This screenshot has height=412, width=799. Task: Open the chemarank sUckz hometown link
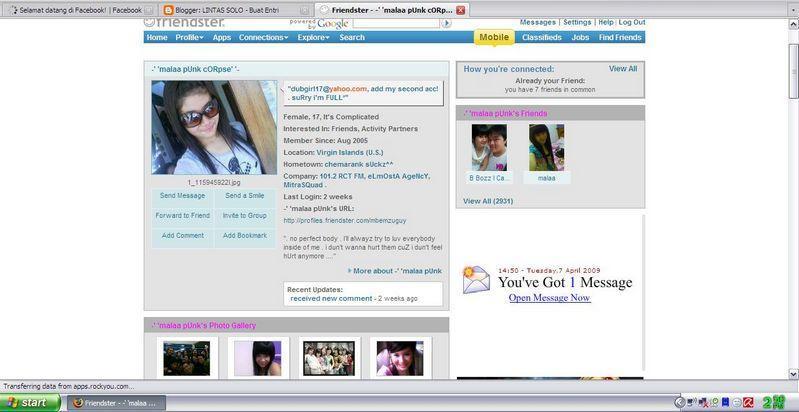coord(359,164)
